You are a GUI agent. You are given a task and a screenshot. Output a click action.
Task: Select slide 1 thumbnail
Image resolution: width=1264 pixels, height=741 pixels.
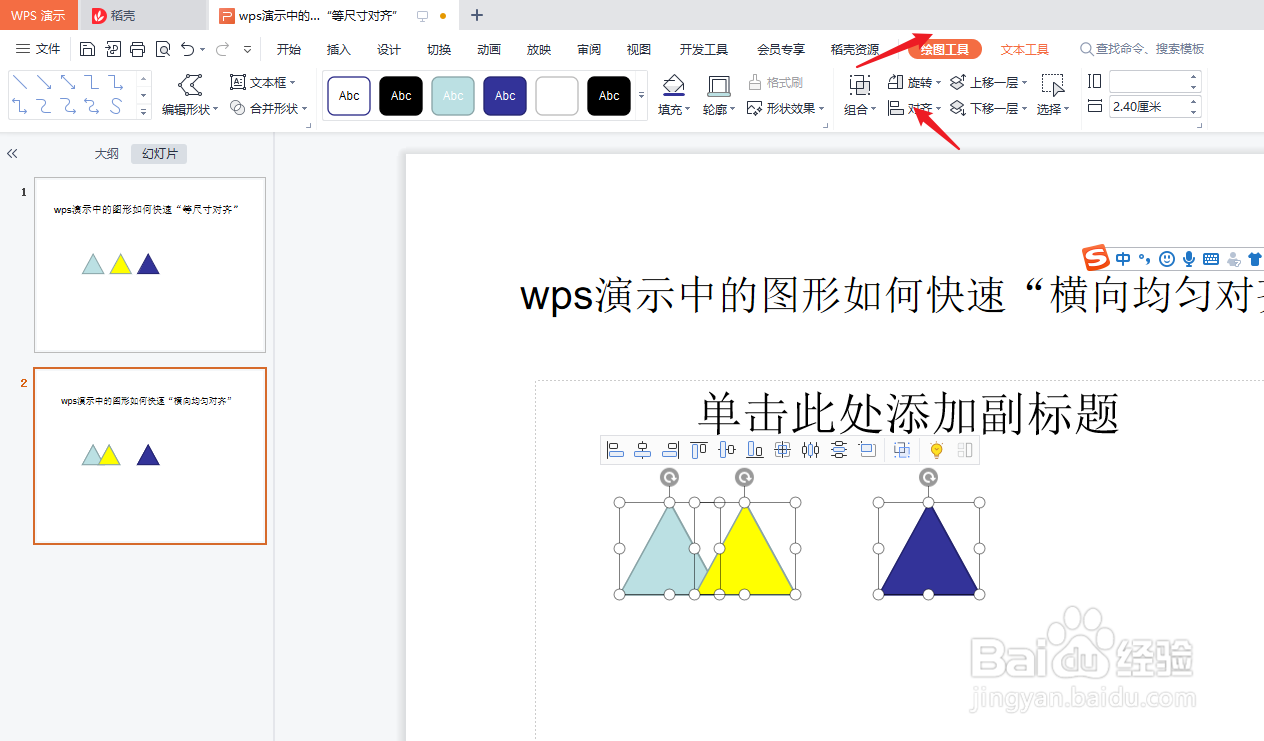(x=150, y=265)
